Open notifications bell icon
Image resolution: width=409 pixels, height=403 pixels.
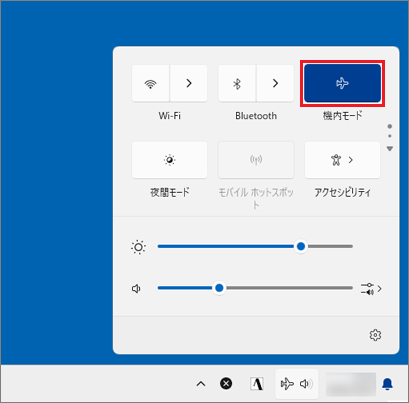point(387,384)
